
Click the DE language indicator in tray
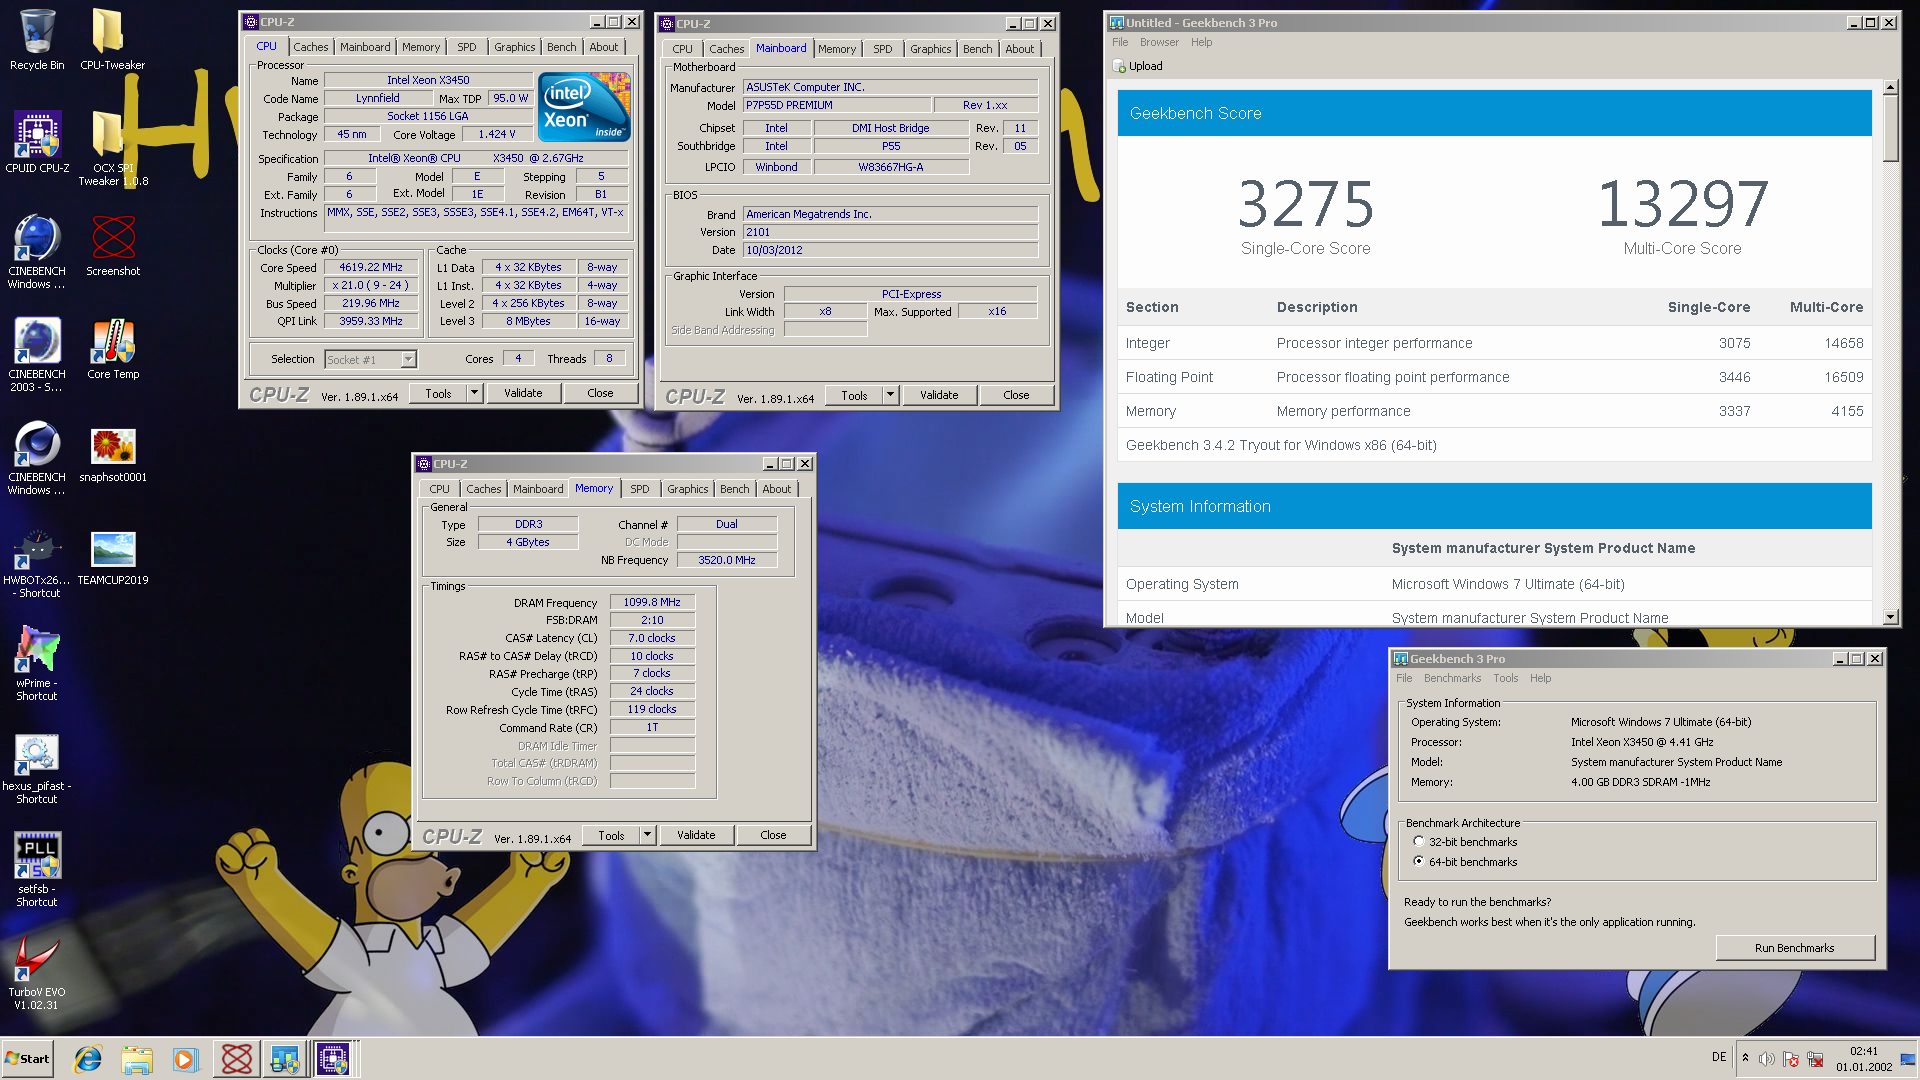click(1719, 1057)
